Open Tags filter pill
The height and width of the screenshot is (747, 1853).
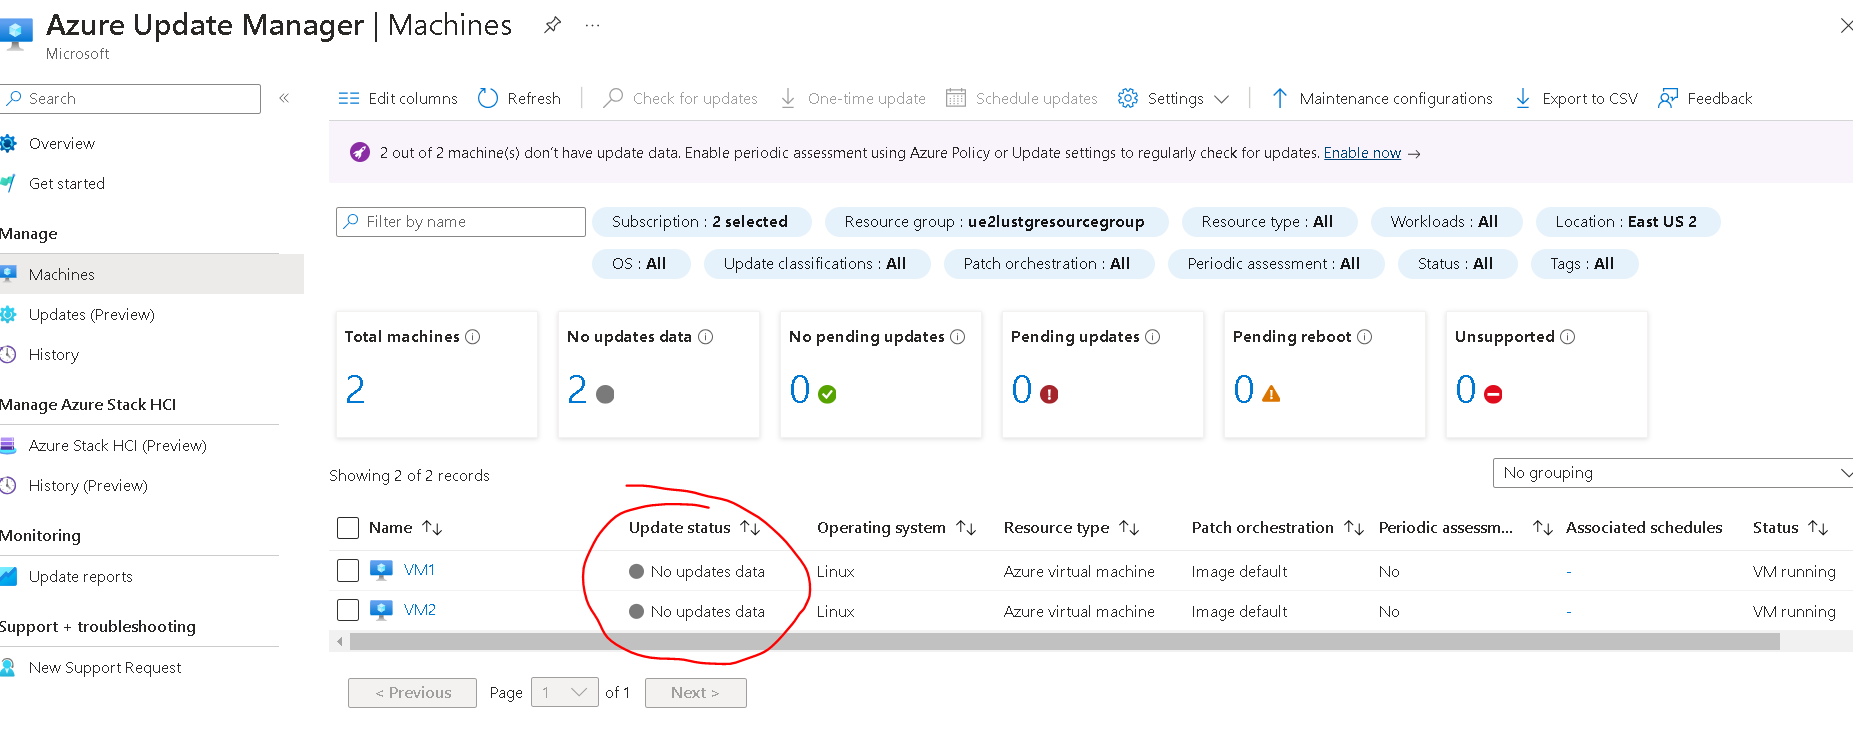tap(1583, 264)
